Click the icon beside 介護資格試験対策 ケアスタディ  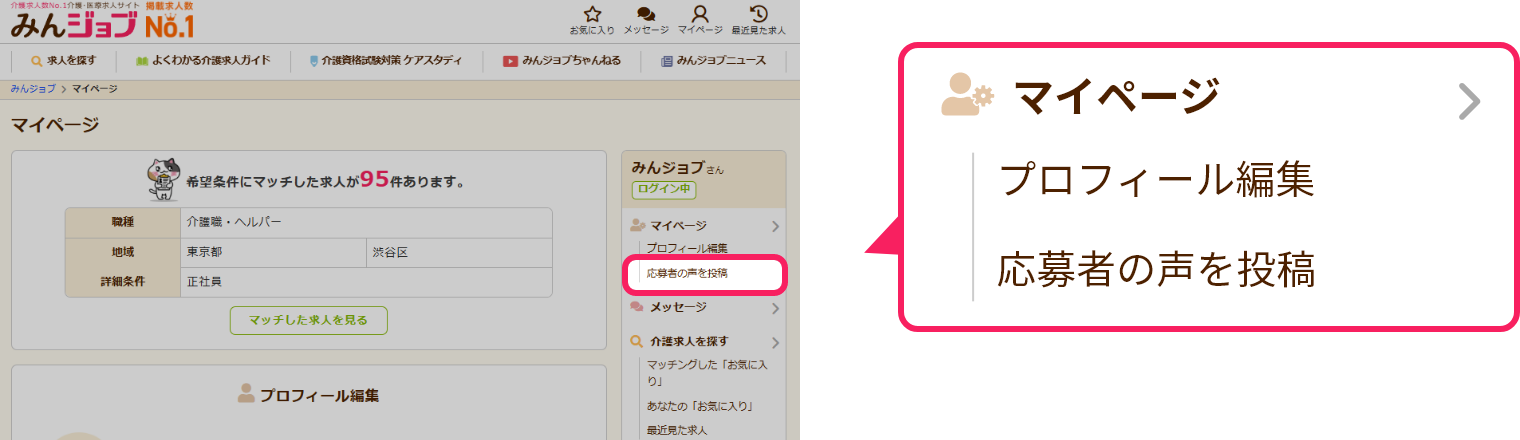314,61
